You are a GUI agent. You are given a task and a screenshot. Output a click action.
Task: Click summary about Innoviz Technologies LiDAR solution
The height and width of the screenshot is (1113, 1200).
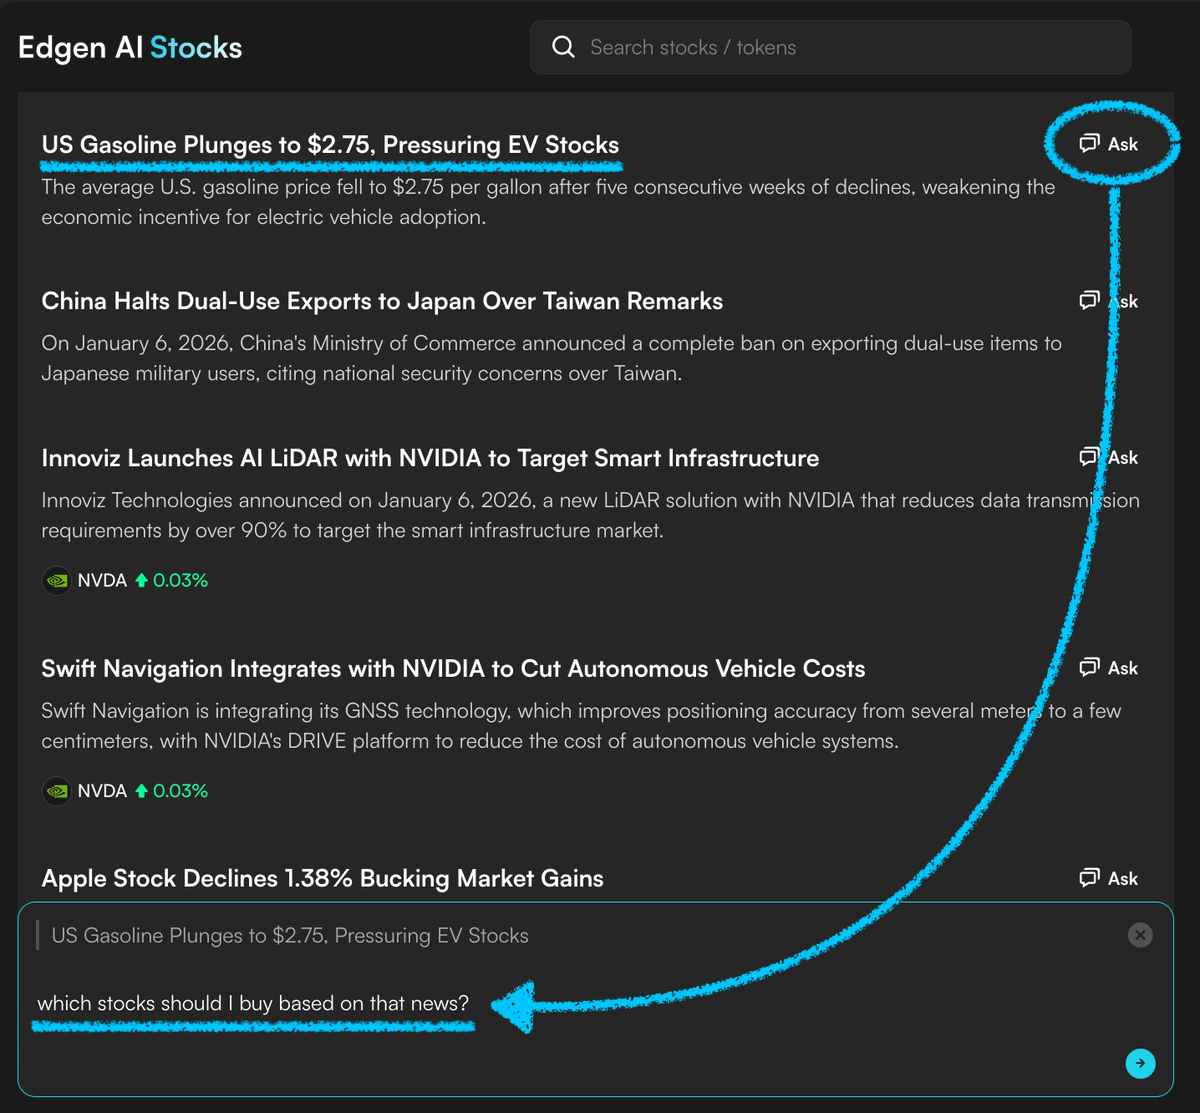[x=590, y=515]
